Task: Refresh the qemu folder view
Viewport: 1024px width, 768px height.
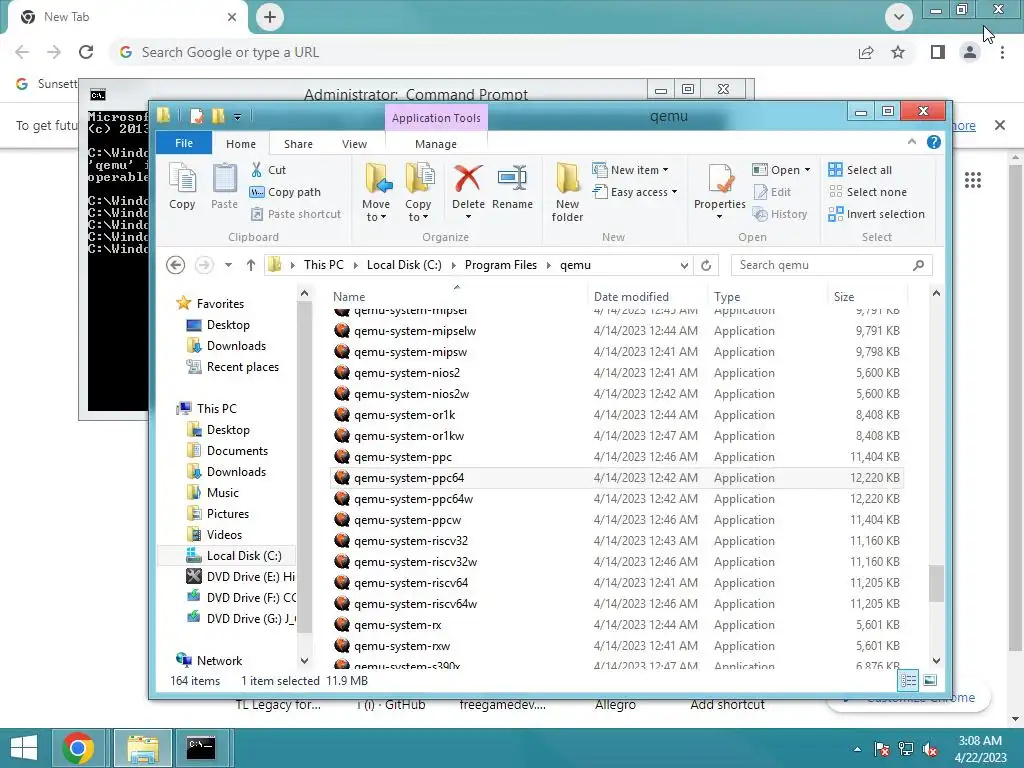Action: [706, 265]
